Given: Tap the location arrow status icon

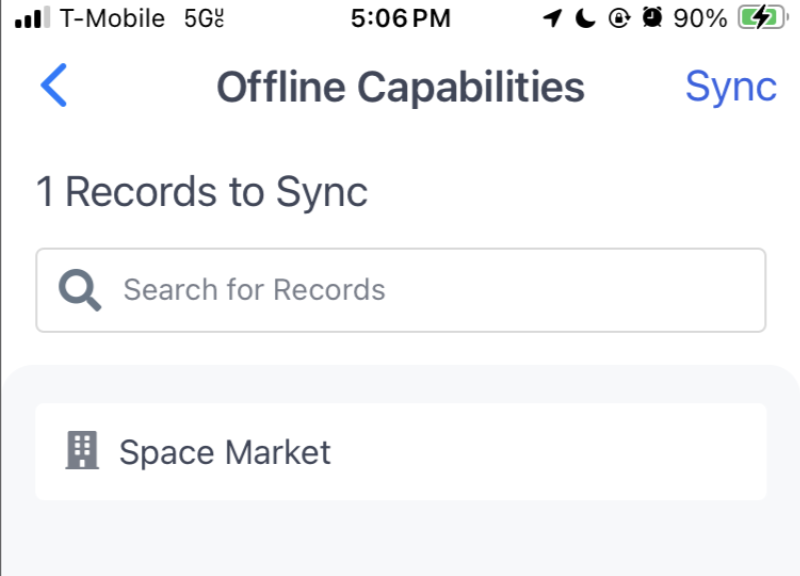Looking at the screenshot, I should pyautogui.click(x=553, y=18).
